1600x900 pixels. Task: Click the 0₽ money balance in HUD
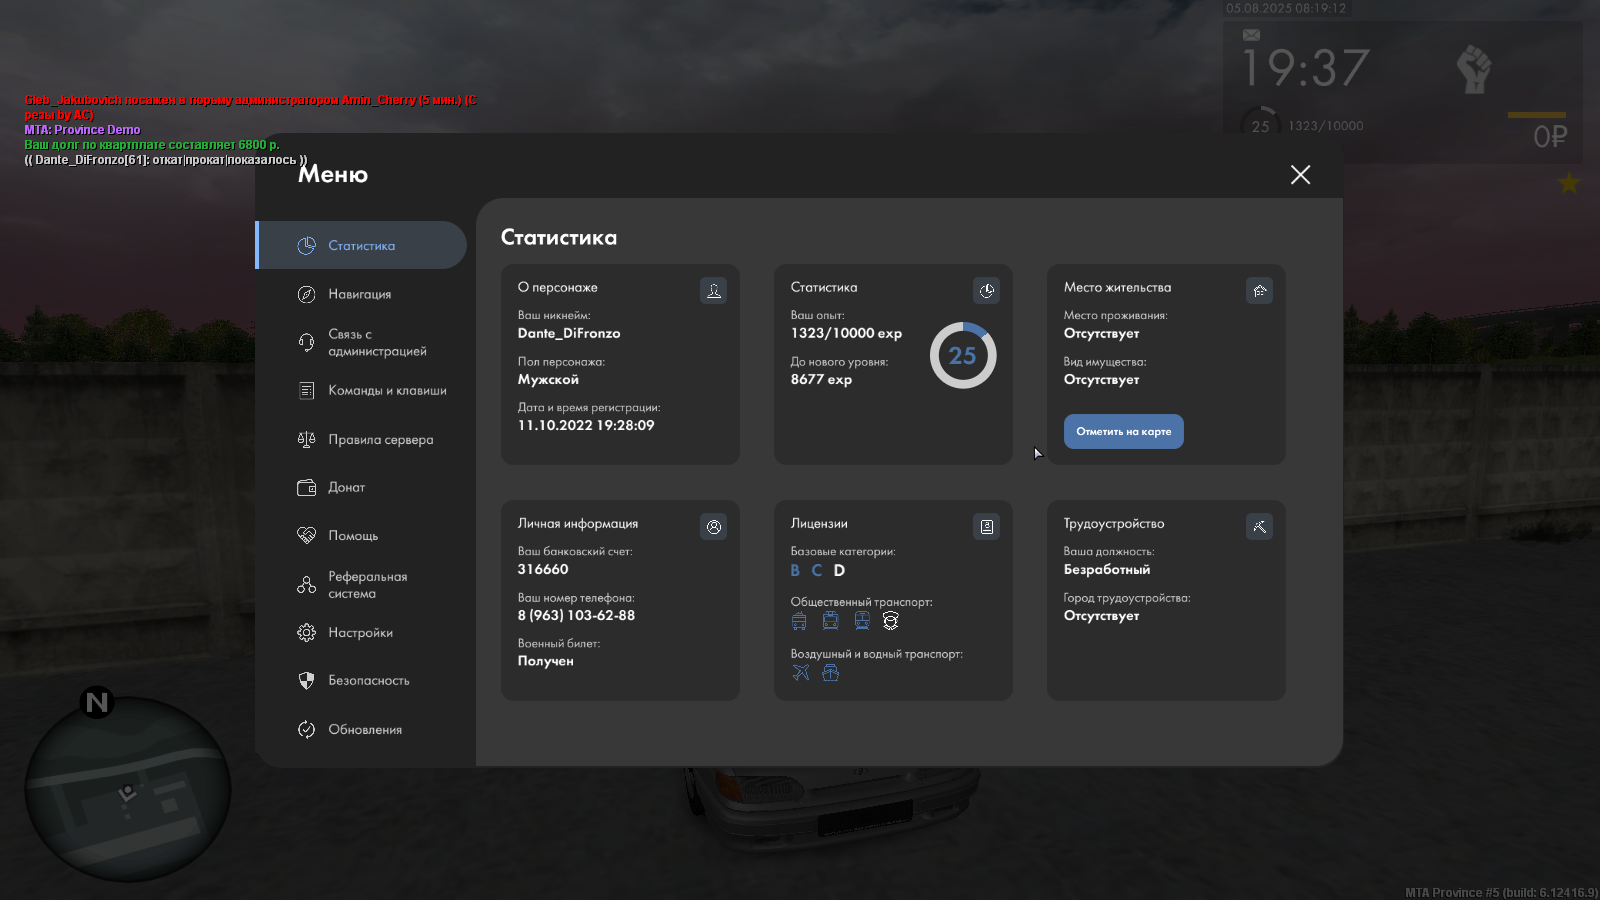point(1550,137)
